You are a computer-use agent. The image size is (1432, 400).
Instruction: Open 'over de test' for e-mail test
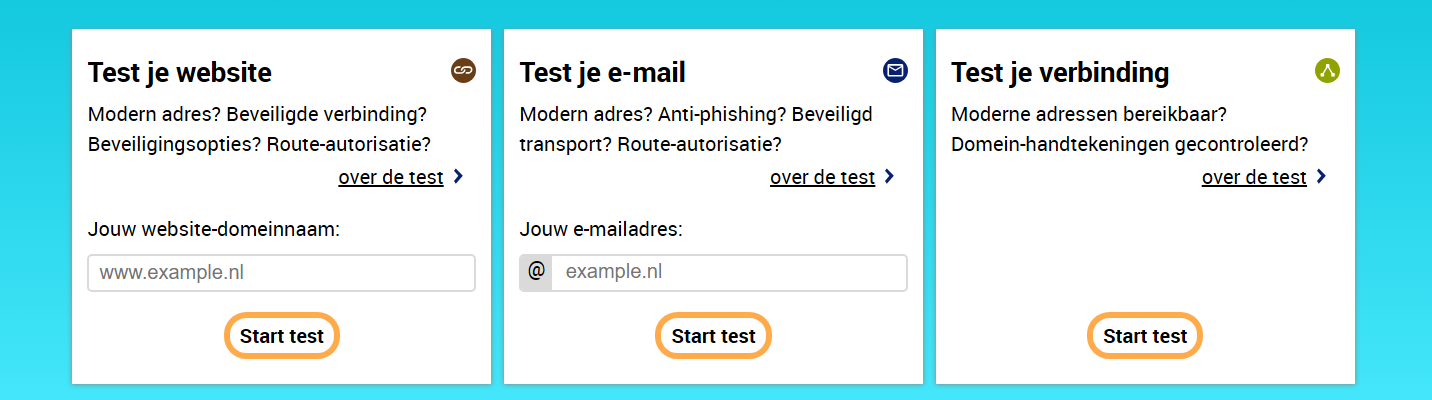coord(822,178)
